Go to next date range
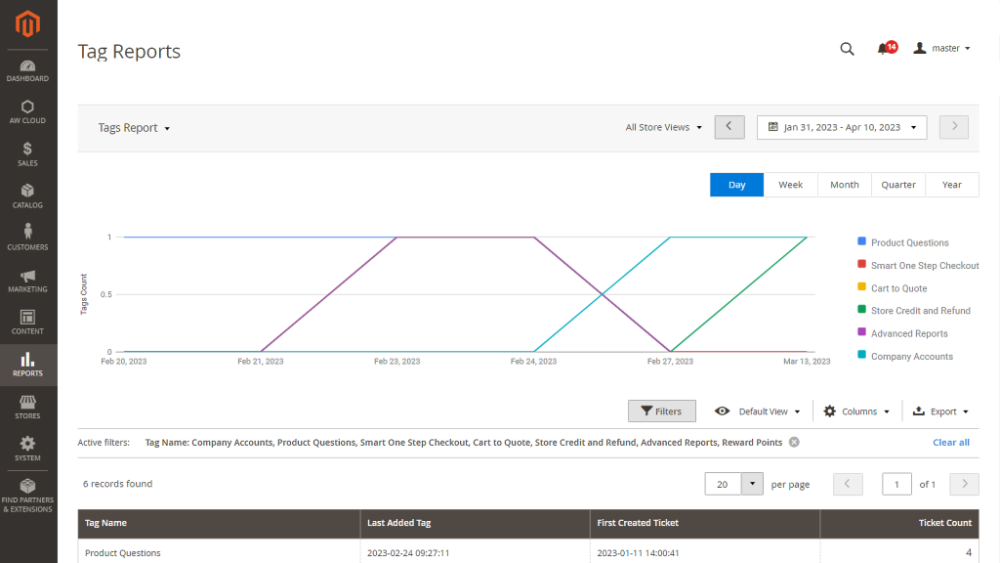The height and width of the screenshot is (563, 1000). click(x=954, y=127)
